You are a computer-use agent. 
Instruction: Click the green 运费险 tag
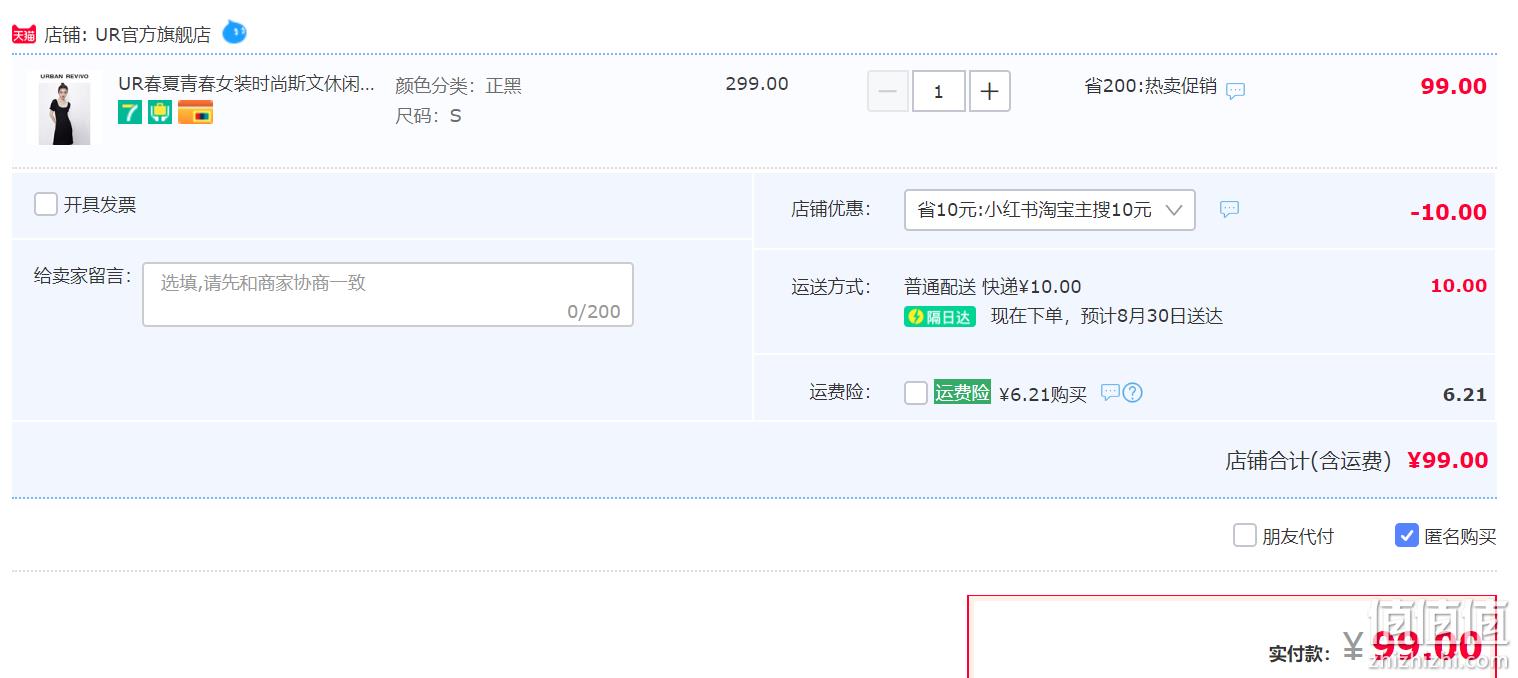(962, 392)
